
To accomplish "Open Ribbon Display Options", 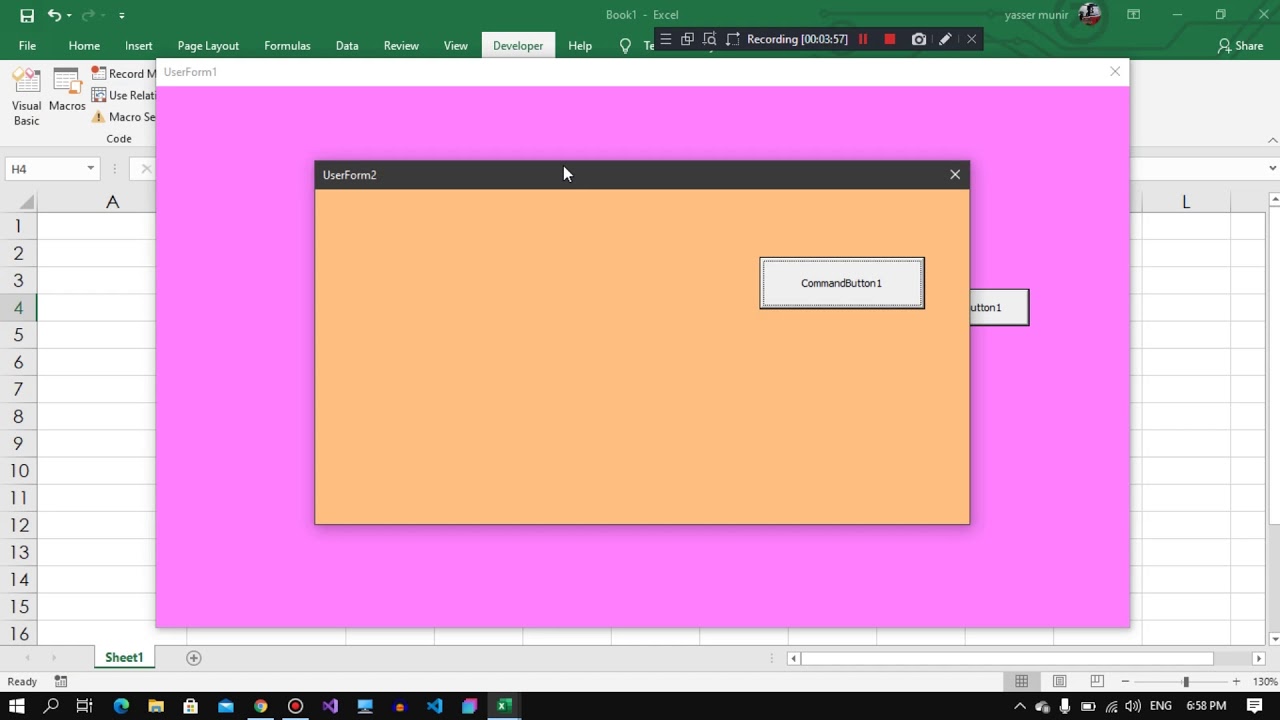I will tap(1133, 15).
